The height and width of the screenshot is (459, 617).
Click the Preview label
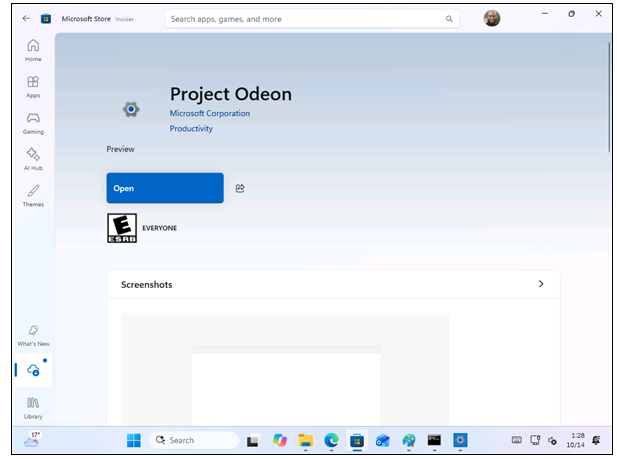click(x=120, y=149)
